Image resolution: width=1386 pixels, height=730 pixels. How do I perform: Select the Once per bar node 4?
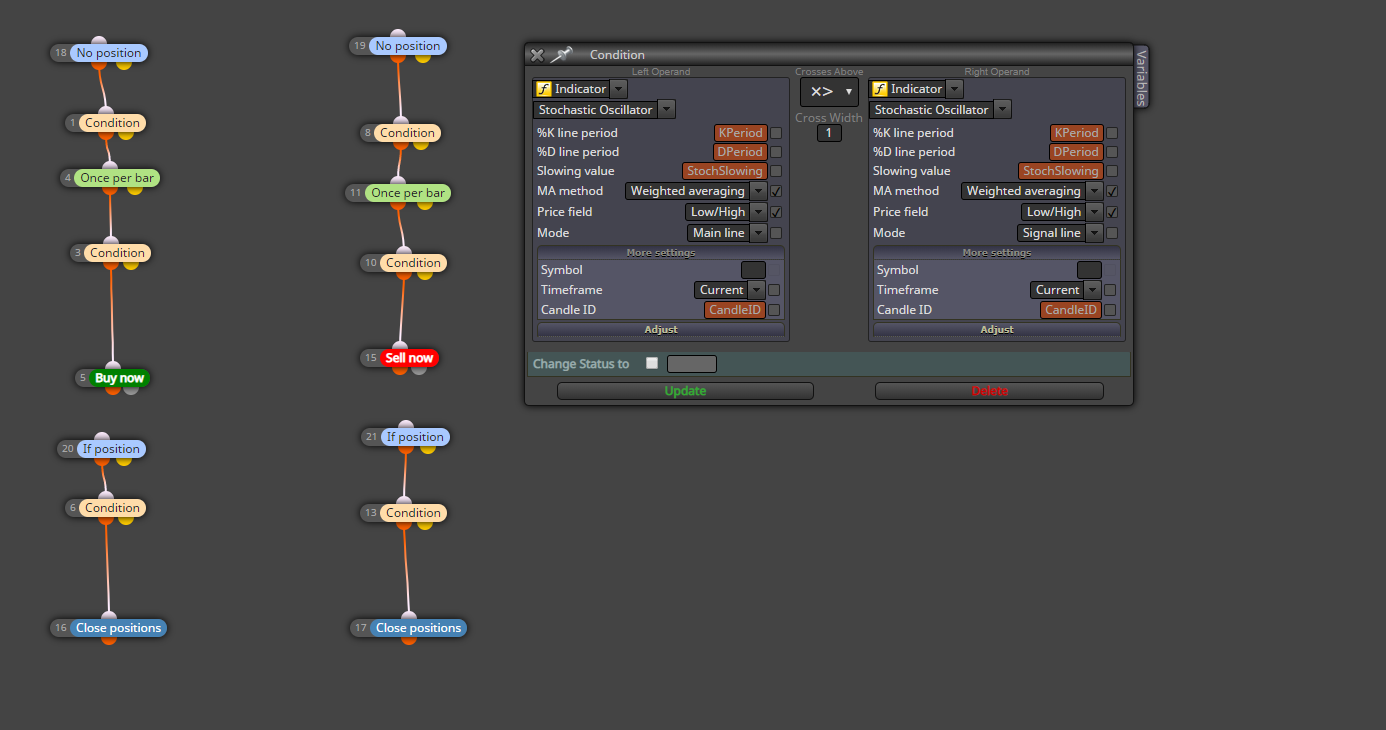(x=117, y=178)
